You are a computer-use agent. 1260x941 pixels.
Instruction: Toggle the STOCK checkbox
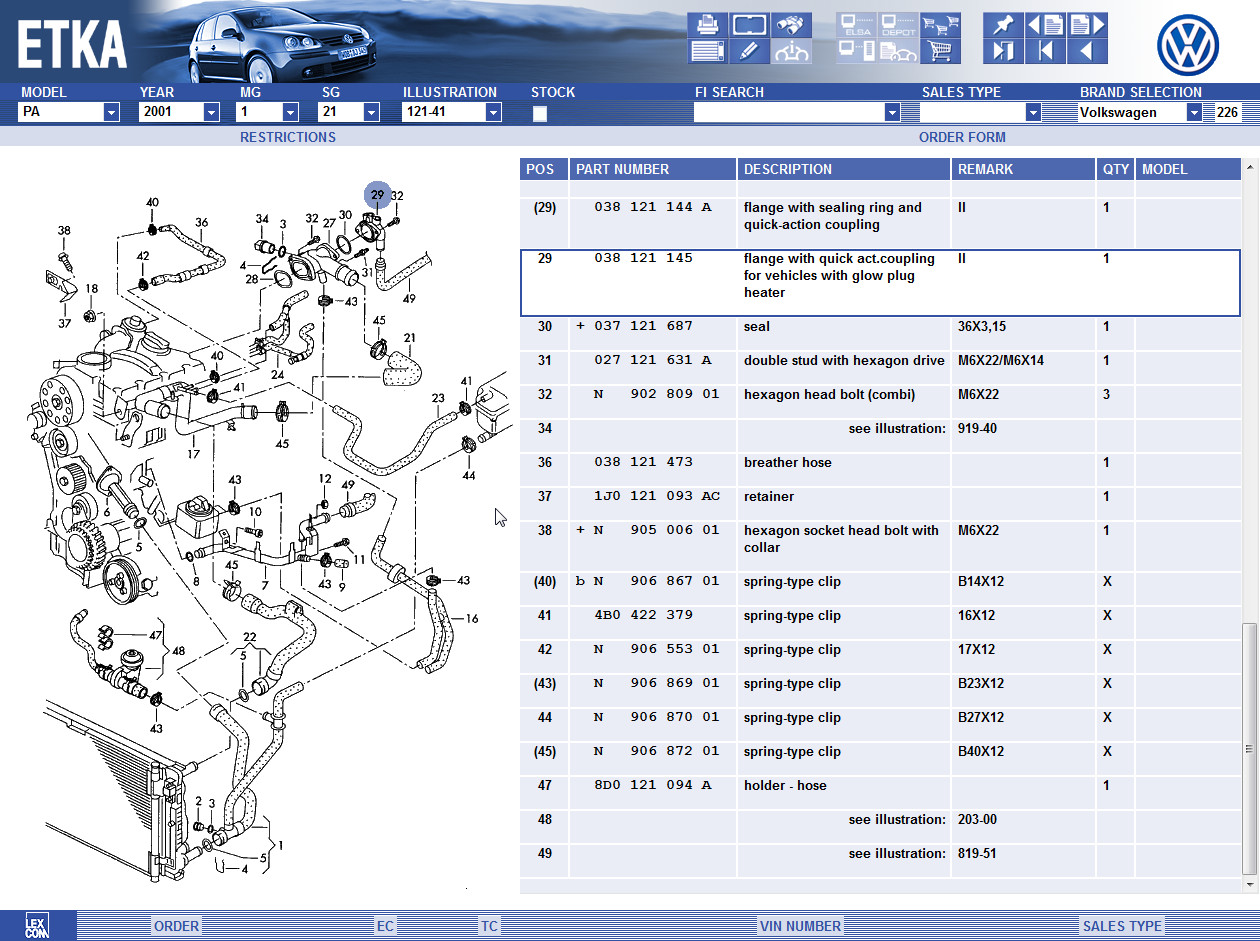[x=540, y=113]
